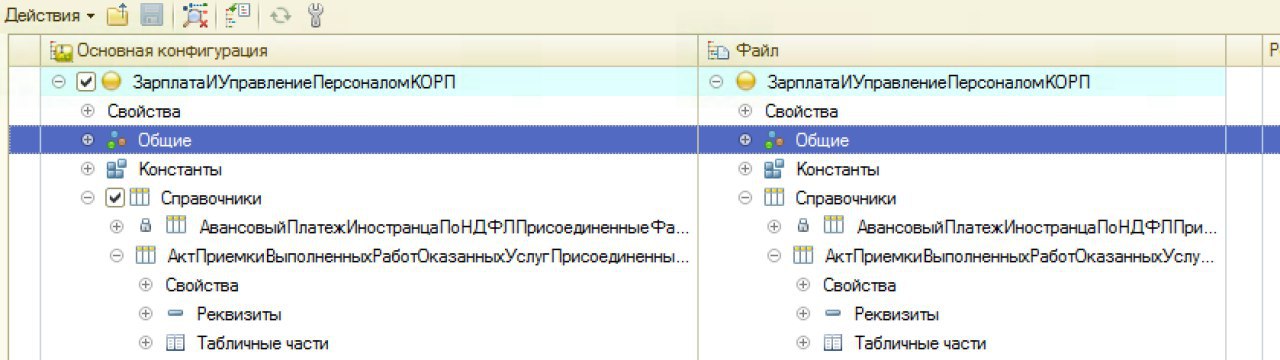Toggle checkbox for ЗарплатаИУправлениеПерсоналомКОРП in left pane
This screenshot has height=360, width=1280.
pos(85,81)
